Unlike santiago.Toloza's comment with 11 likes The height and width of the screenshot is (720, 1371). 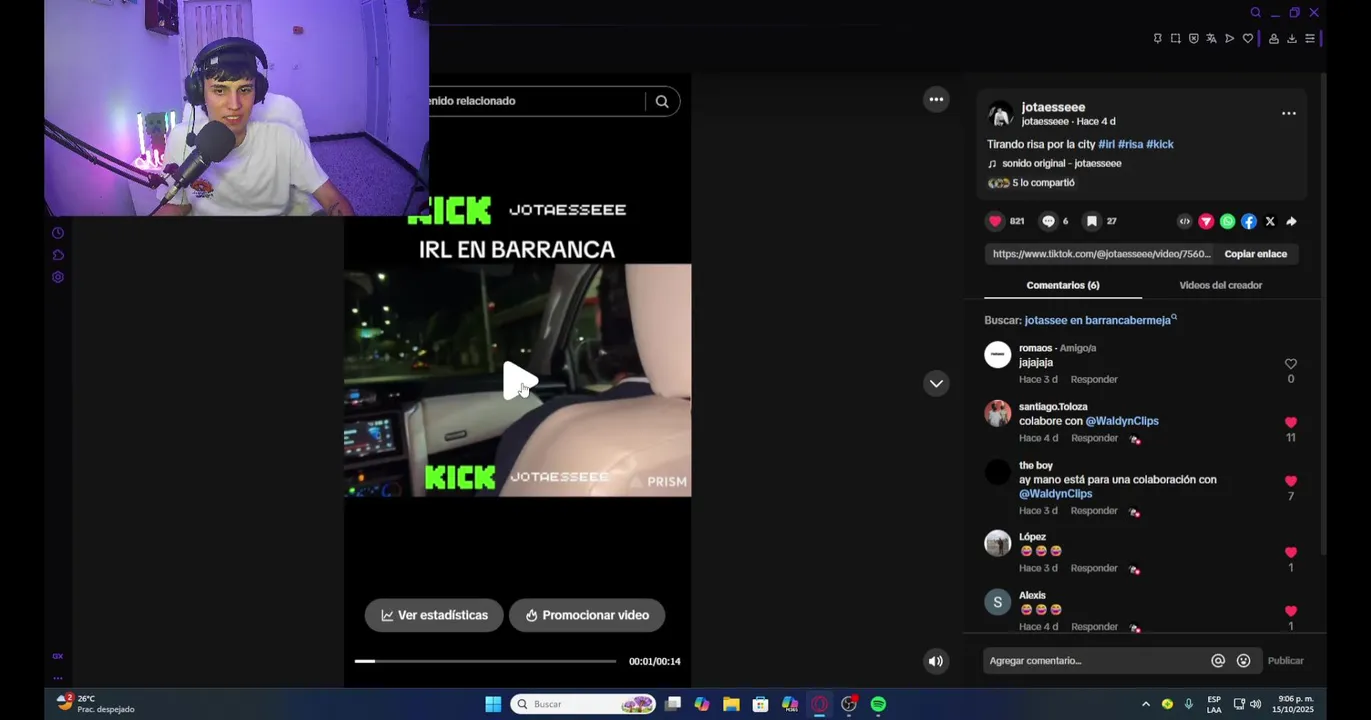[x=1290, y=422]
